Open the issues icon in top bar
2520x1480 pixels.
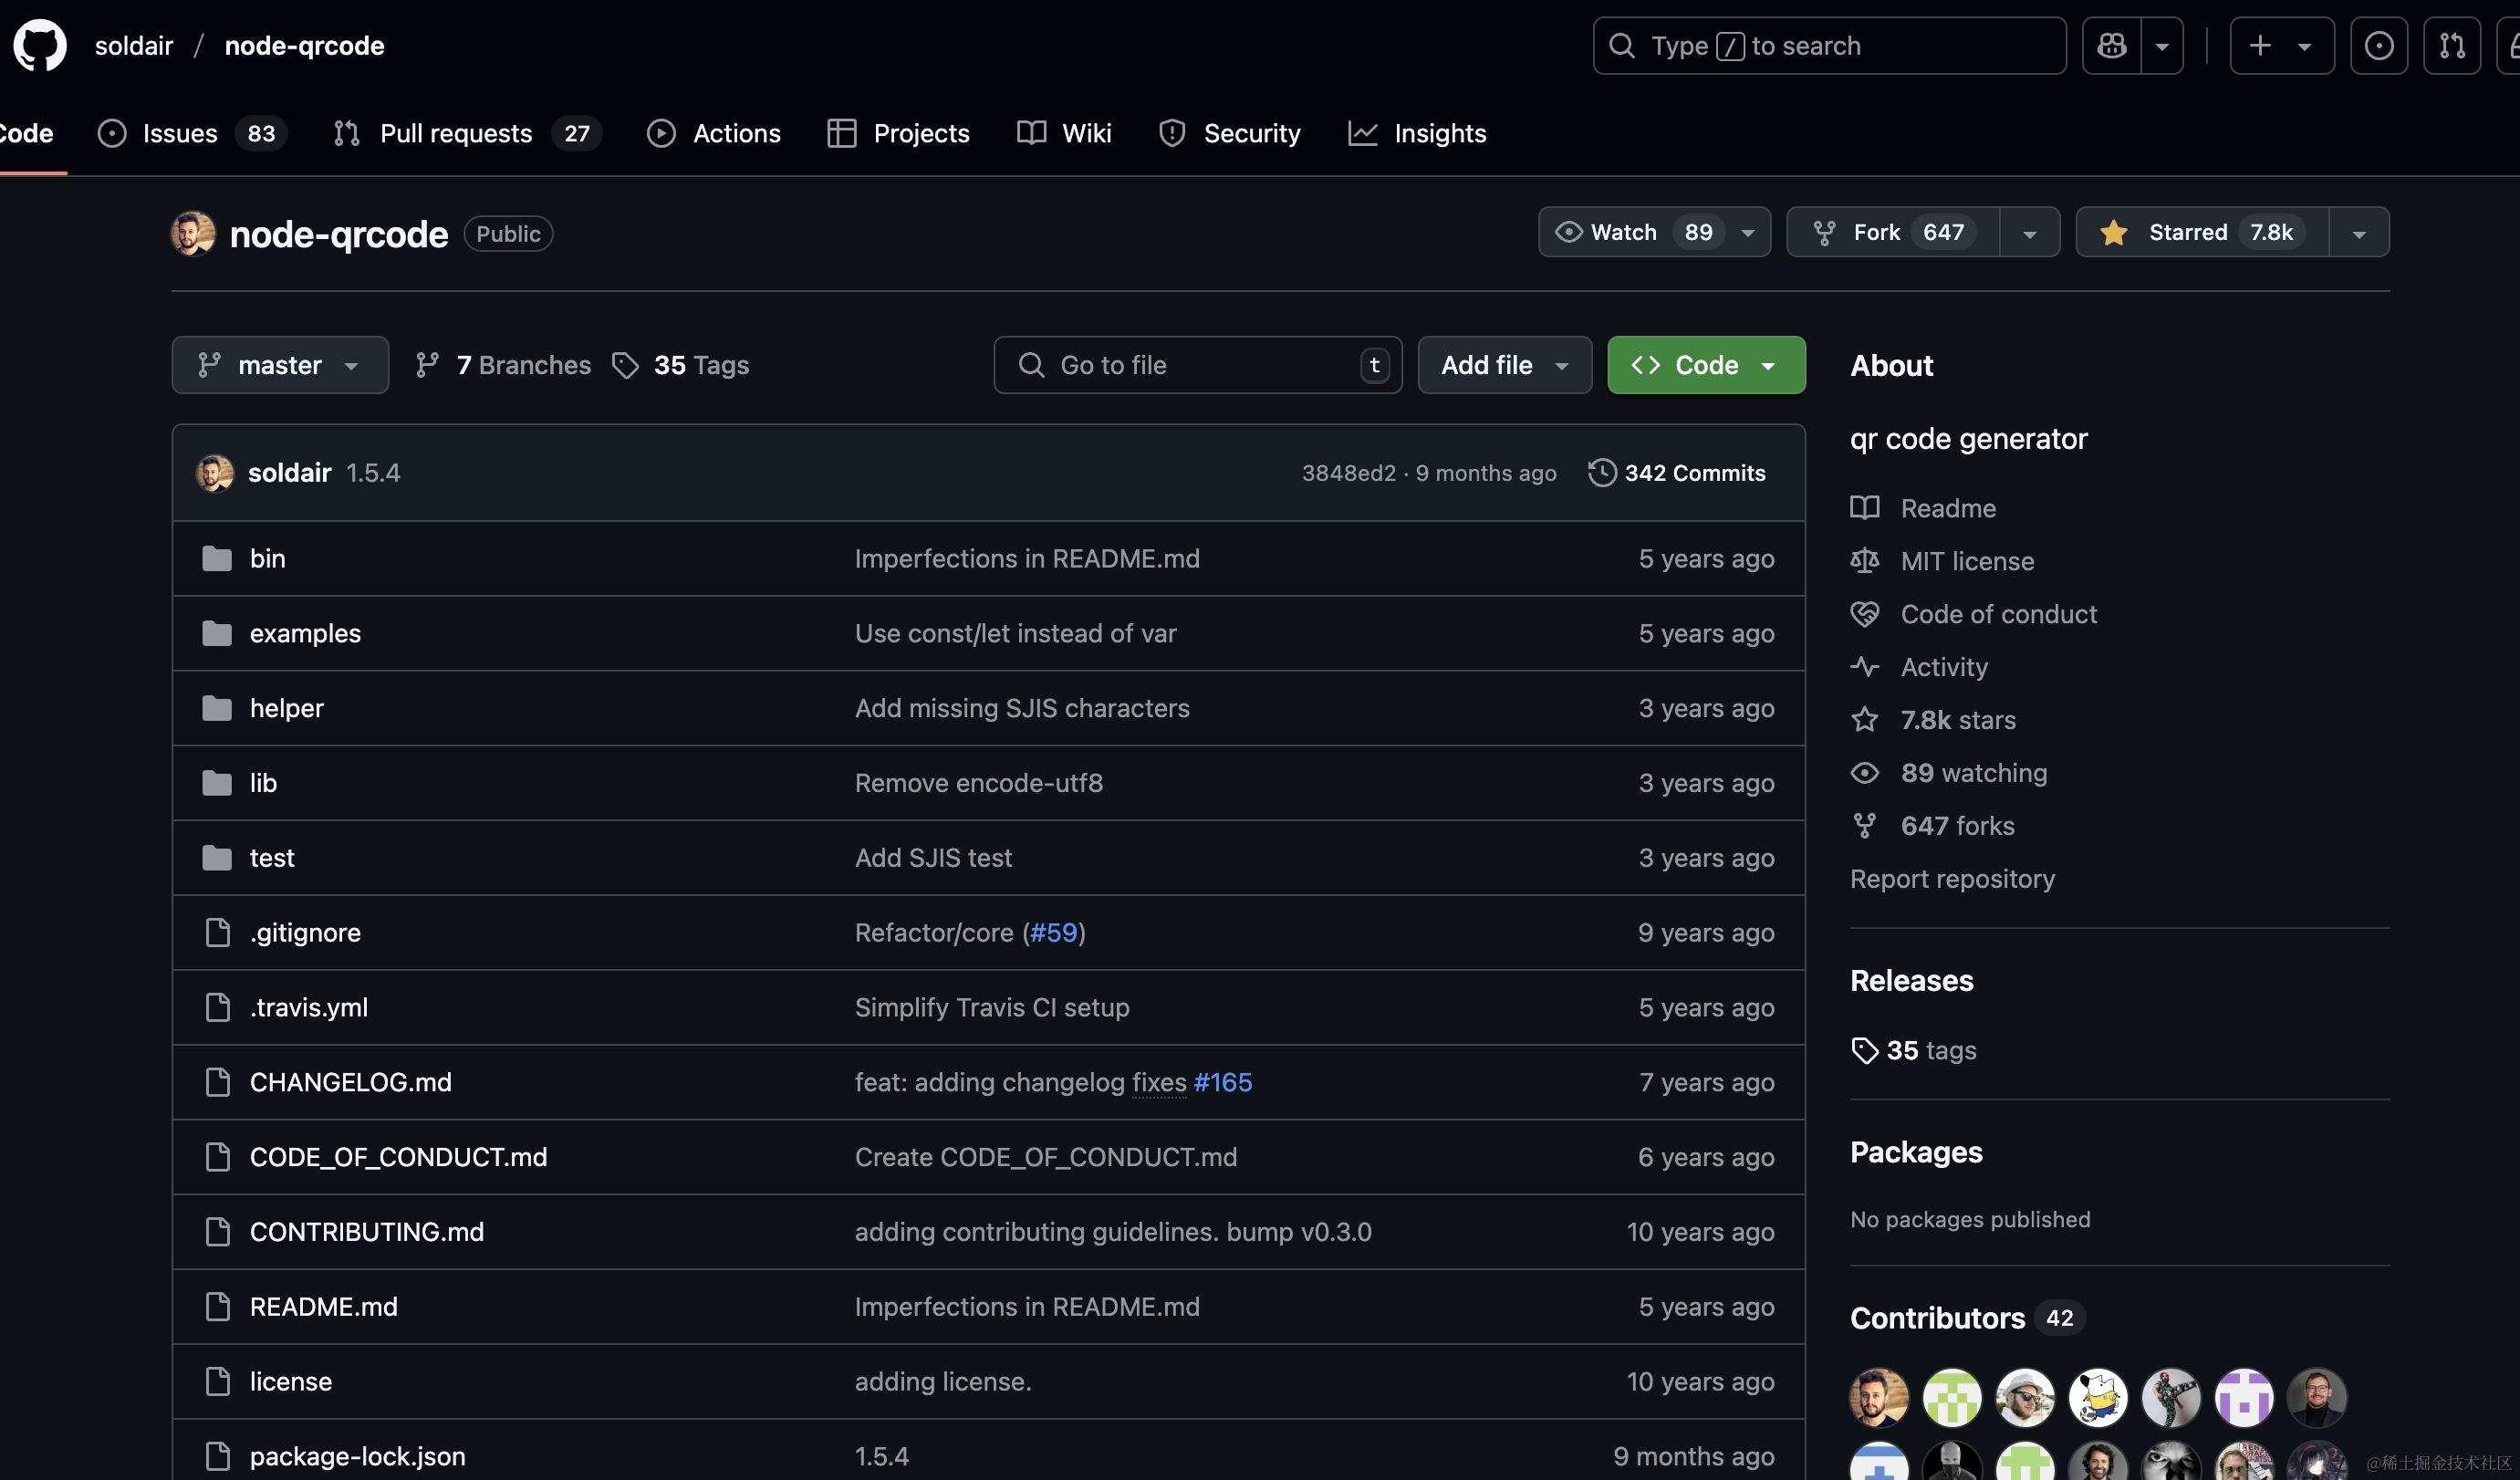2378,45
